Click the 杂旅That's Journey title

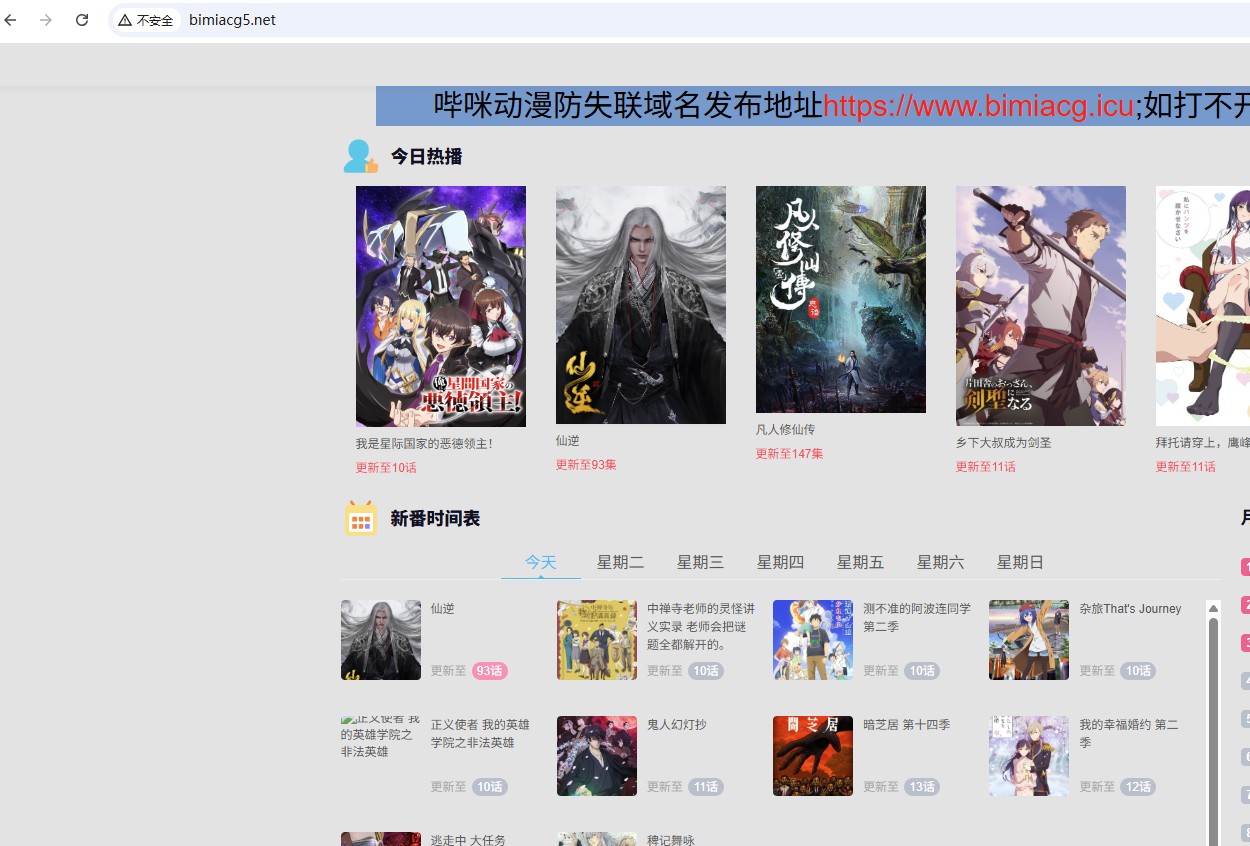(x=1130, y=608)
